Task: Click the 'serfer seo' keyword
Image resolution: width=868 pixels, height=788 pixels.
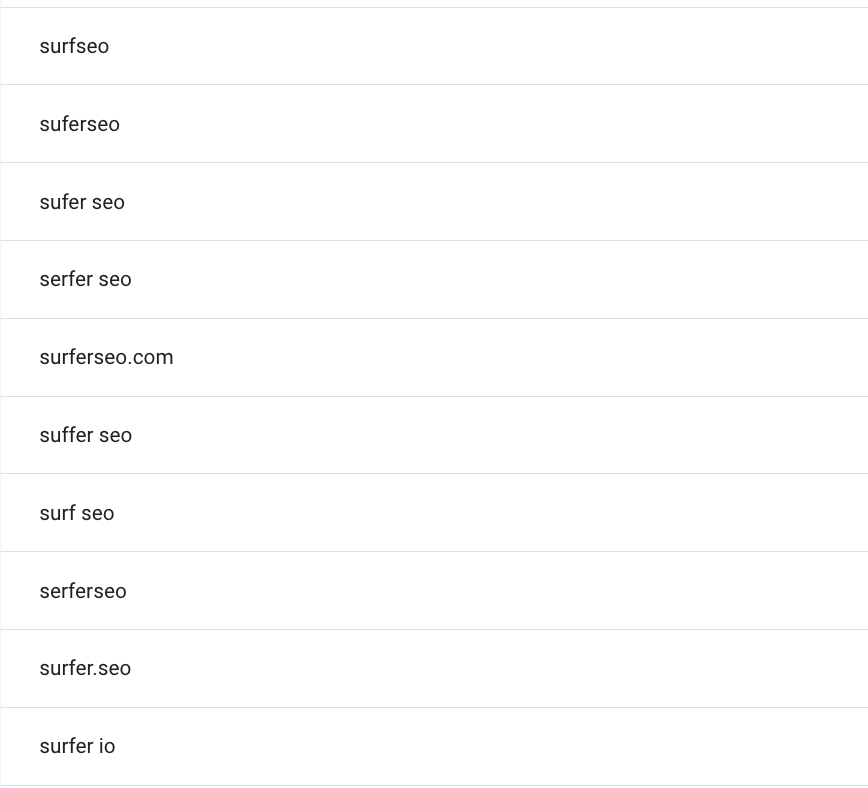Action: tap(85, 279)
